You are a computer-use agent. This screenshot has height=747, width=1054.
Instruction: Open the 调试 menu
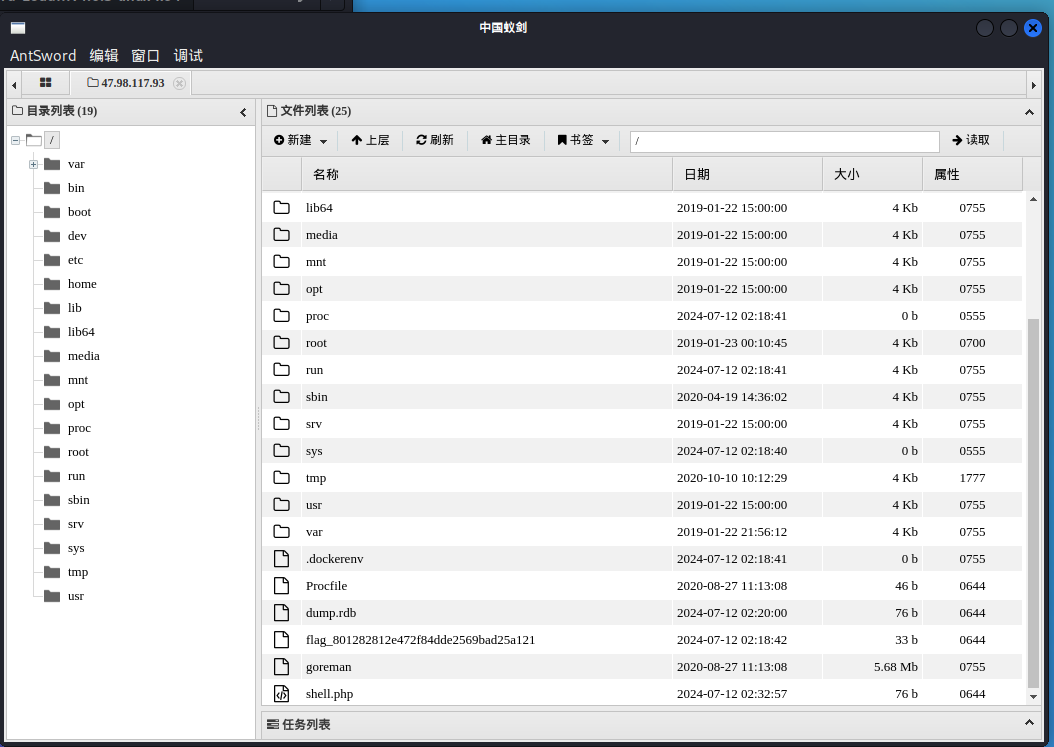(188, 55)
